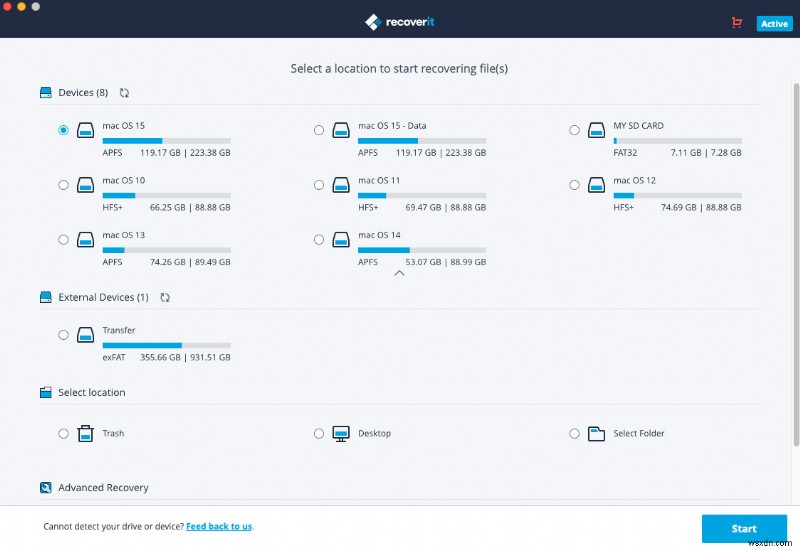The image size is (800, 550).
Task: Click the mac OS 14 storage usage bar
Action: tap(422, 250)
